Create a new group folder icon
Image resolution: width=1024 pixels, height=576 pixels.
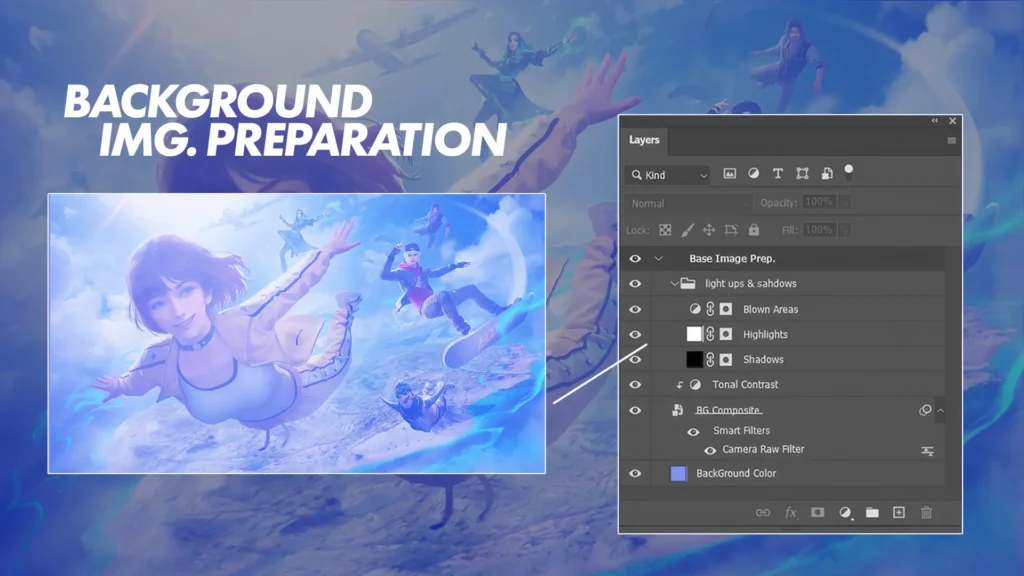point(872,512)
